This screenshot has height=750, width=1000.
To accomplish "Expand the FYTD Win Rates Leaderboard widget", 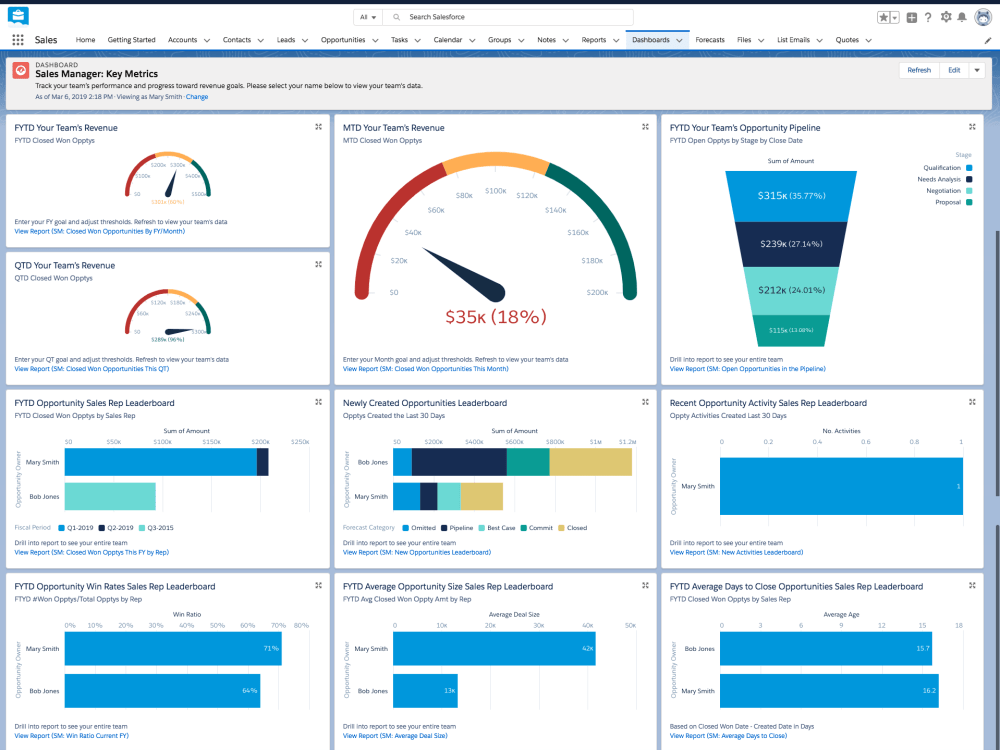I will 318,585.
